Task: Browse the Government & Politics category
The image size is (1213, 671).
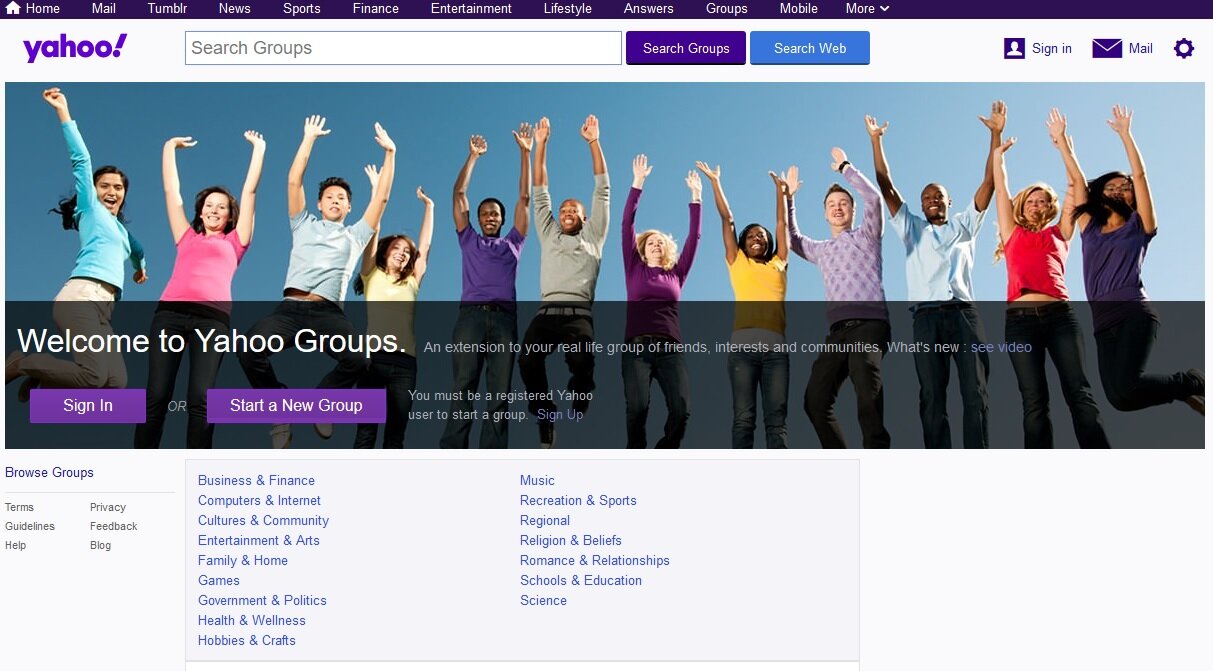Action: pos(262,600)
